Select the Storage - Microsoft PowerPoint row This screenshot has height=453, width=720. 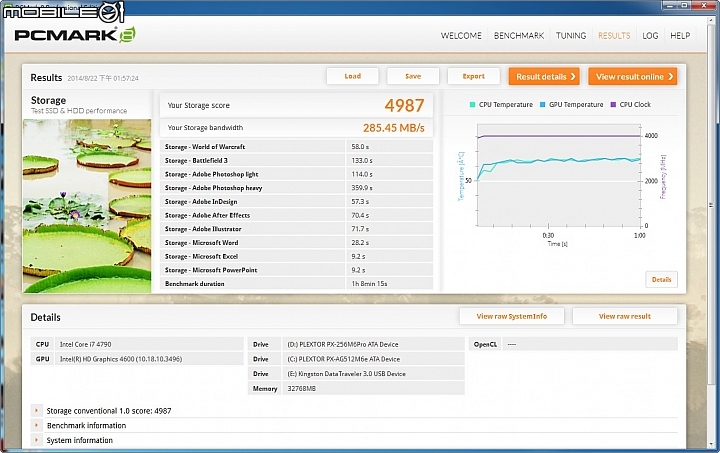click(x=296, y=270)
